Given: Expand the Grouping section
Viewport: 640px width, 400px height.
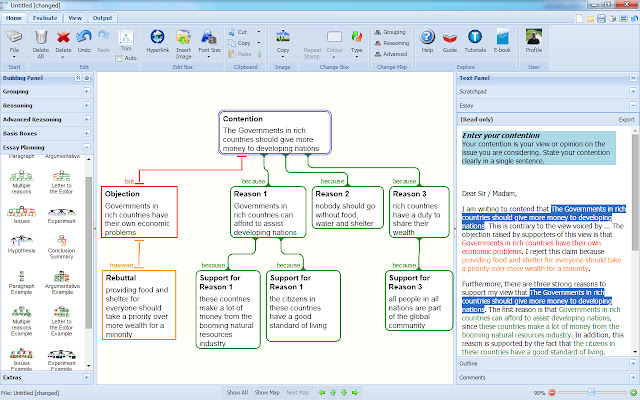Looking at the screenshot, I should pos(87,91).
